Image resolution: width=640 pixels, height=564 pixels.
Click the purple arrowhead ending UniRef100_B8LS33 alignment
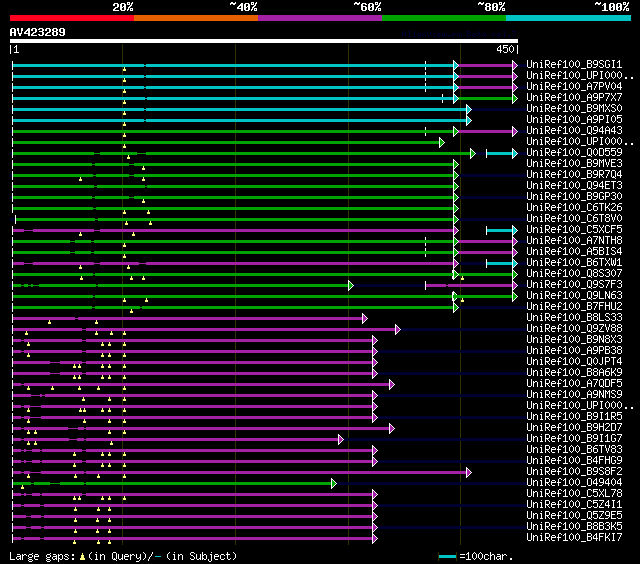[x=365, y=318]
